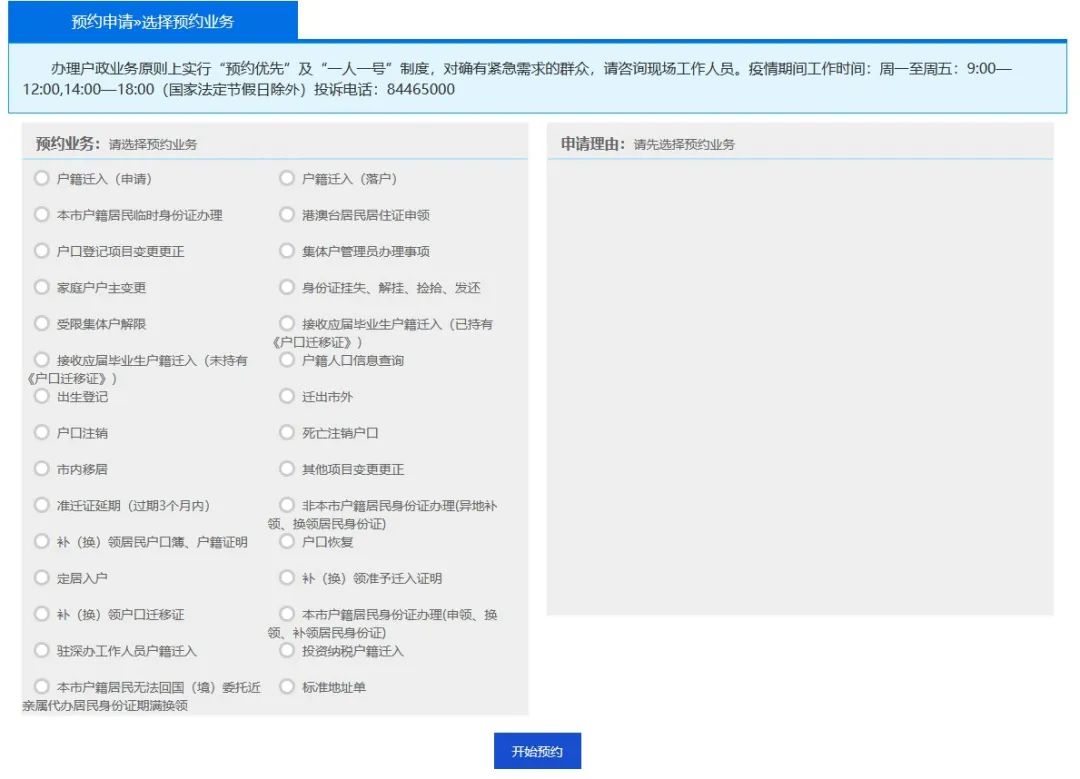Screen dimensions: 1080x779
Task: Pick 家庭户户主变更 option
Action: 42,287
